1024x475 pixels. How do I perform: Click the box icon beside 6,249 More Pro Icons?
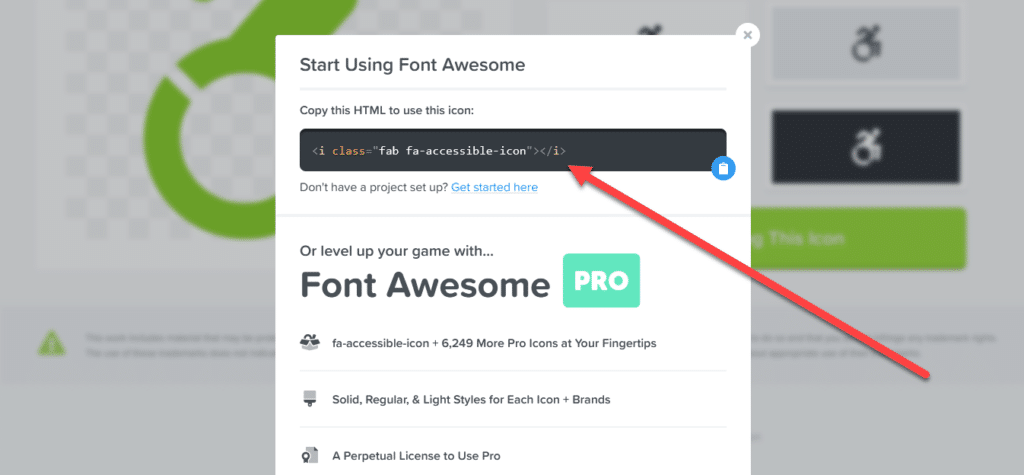(309, 342)
